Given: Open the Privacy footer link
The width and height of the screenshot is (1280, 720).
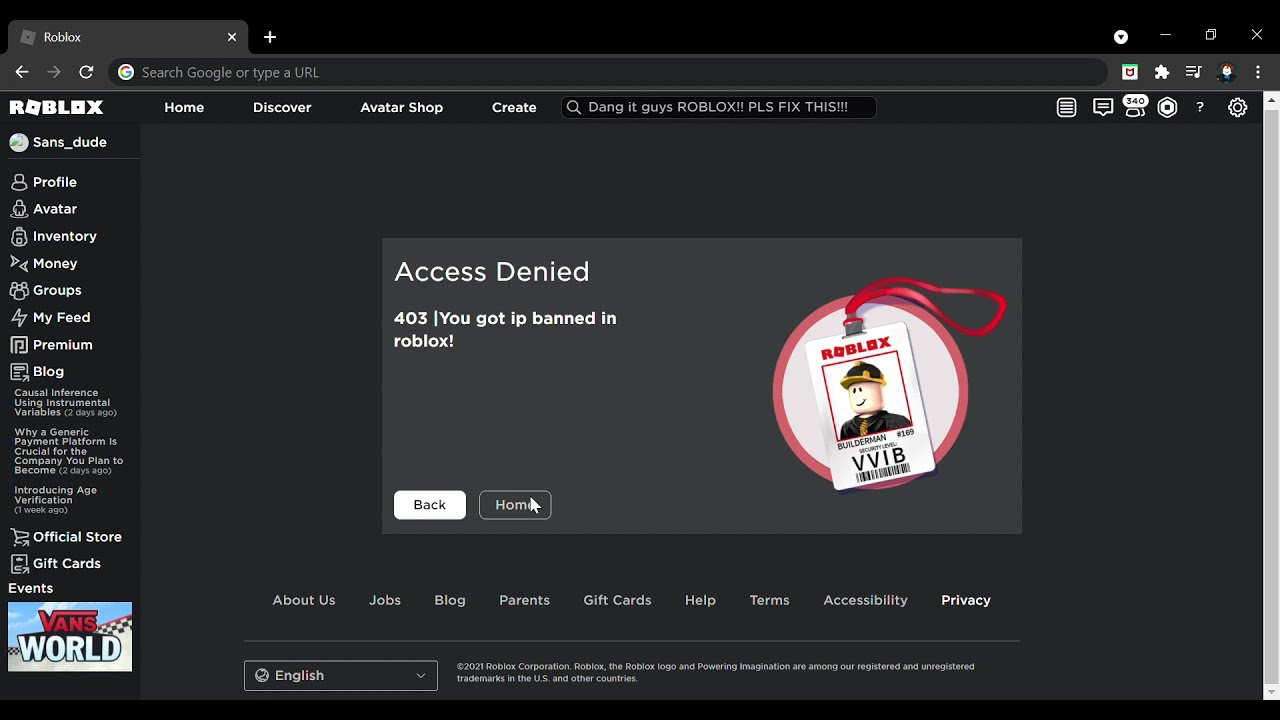Looking at the screenshot, I should point(966,600).
